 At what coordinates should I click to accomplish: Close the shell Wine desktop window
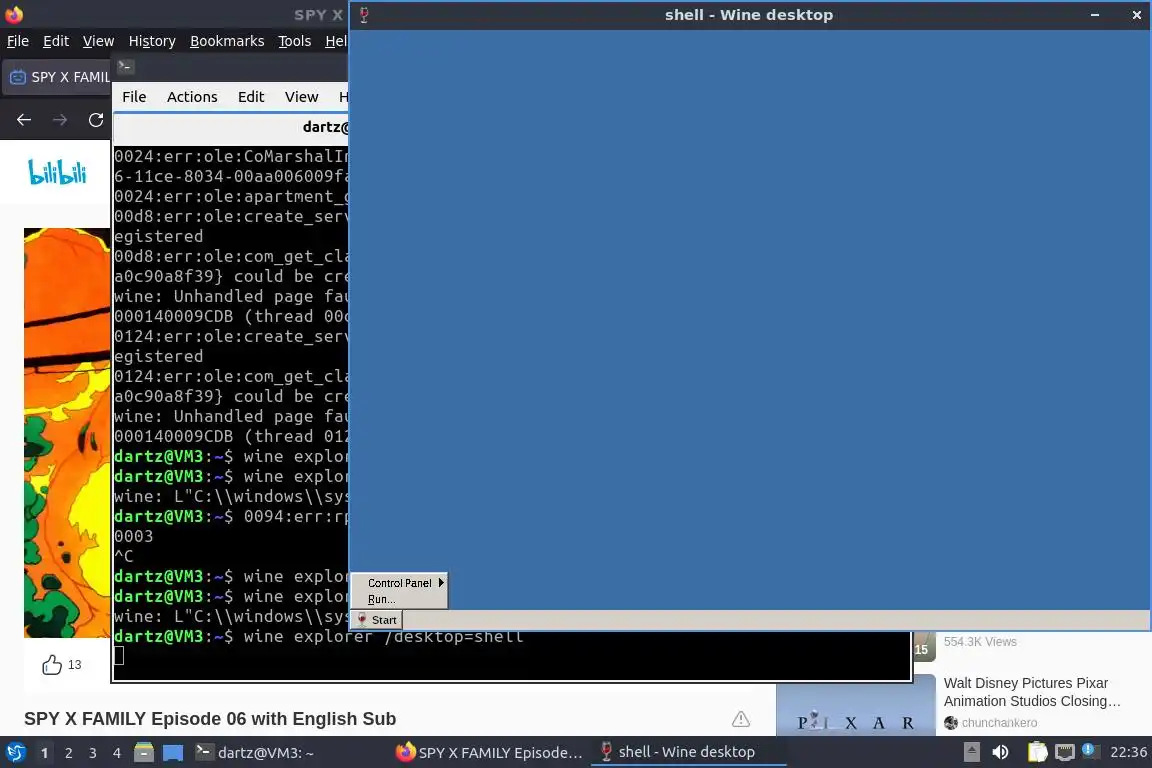(1137, 15)
